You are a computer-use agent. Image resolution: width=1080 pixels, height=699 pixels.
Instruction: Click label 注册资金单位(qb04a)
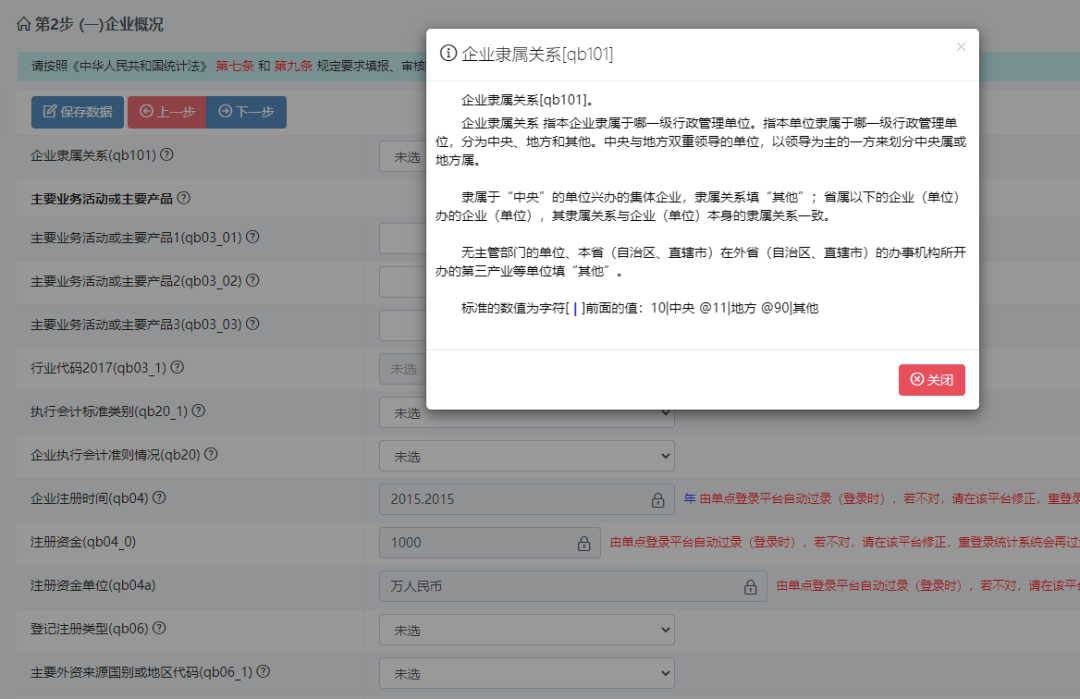click(x=93, y=585)
